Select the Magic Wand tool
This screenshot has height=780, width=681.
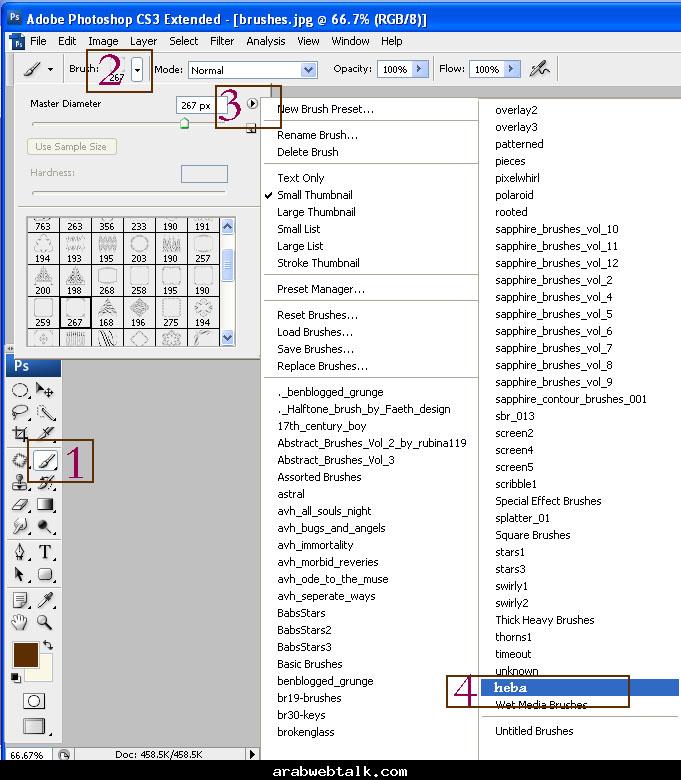pyautogui.click(x=45, y=412)
